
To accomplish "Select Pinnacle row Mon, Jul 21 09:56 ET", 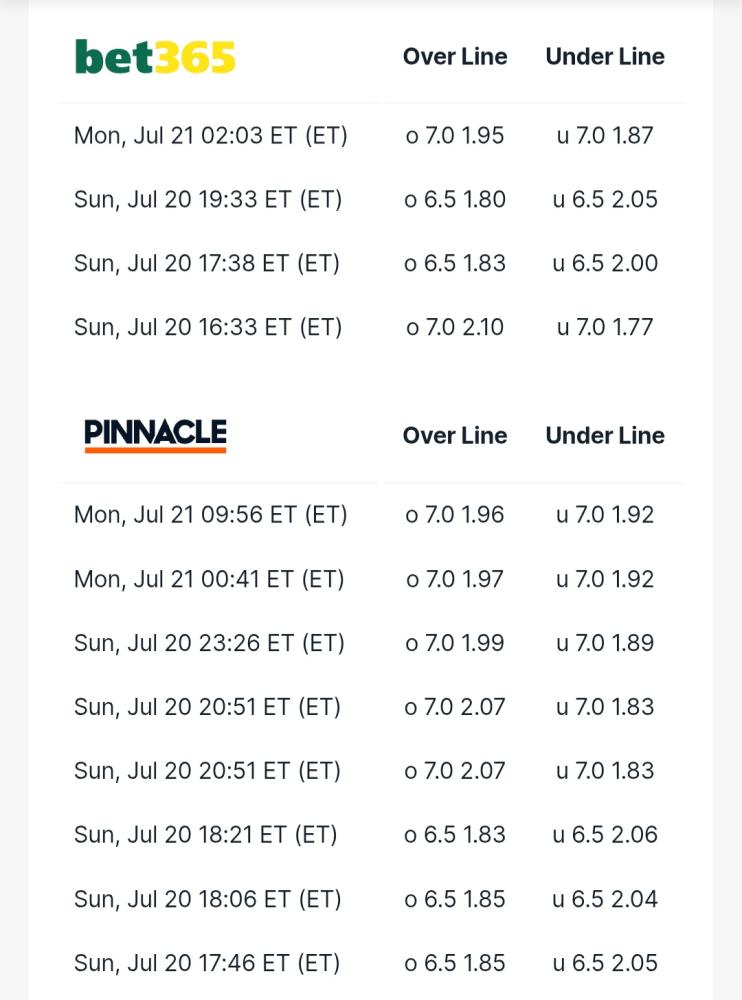I will (x=370, y=515).
